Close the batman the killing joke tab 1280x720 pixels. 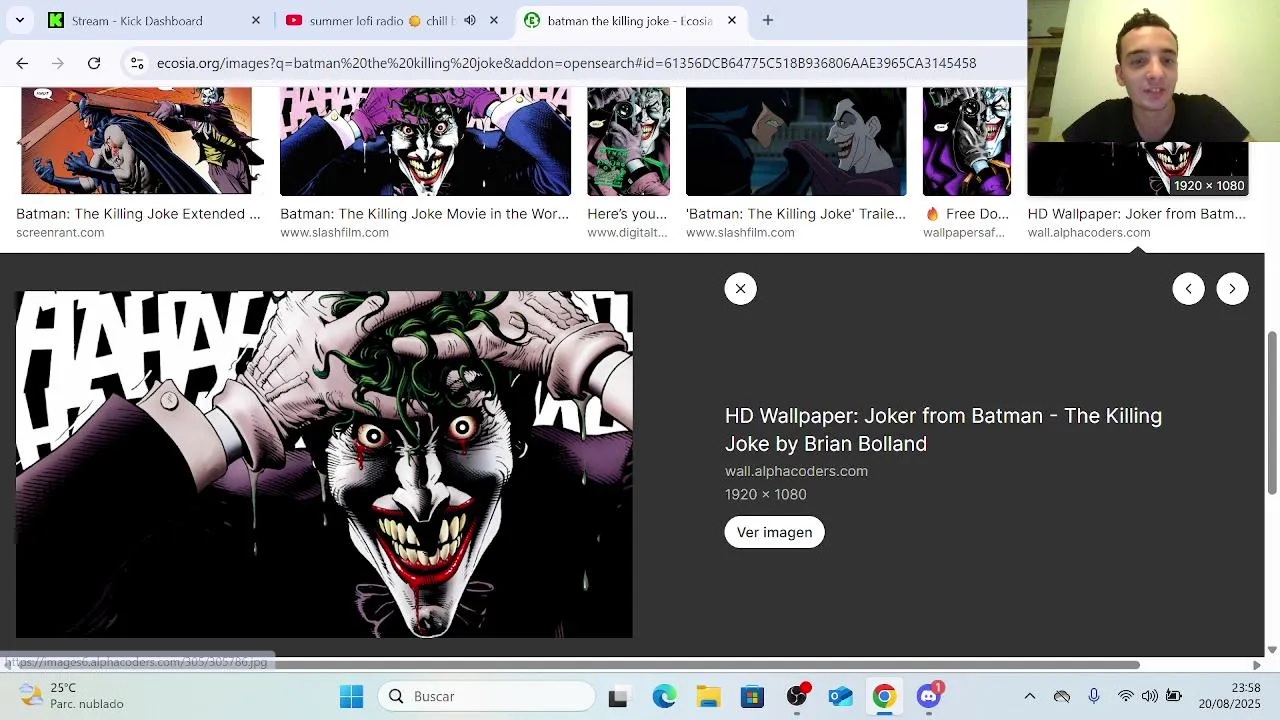(x=731, y=20)
